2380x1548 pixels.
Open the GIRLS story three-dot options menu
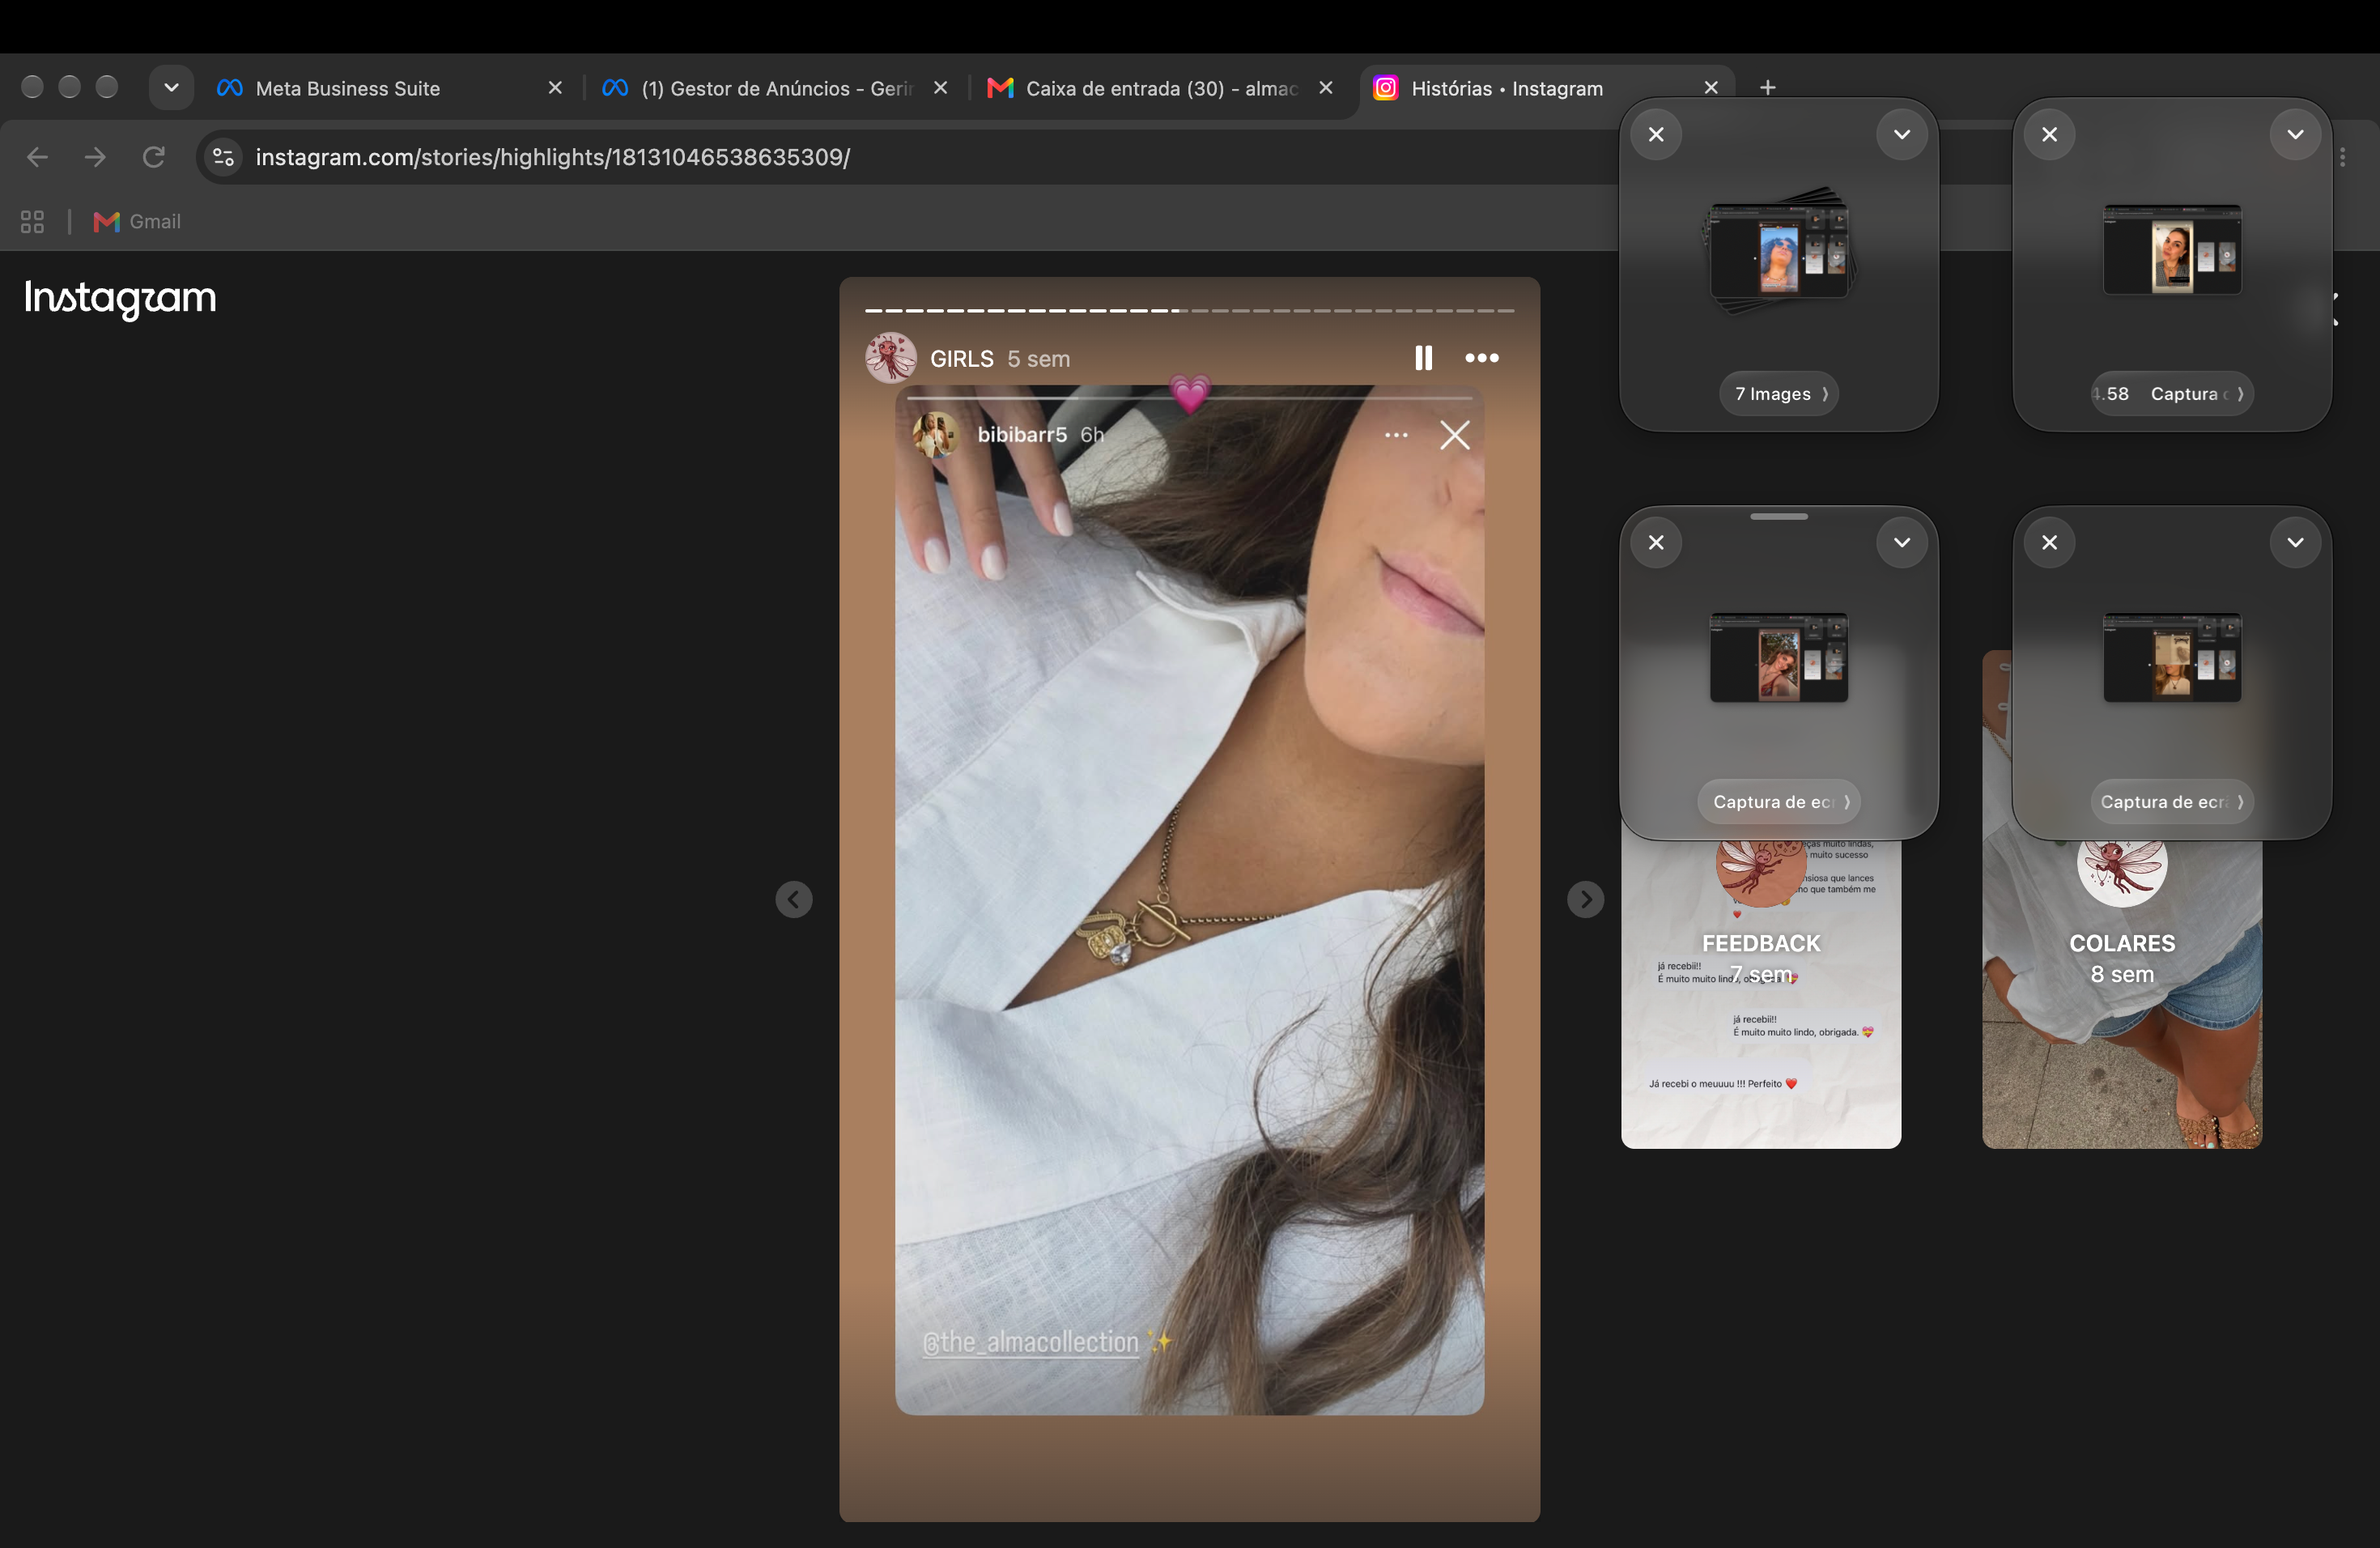pyautogui.click(x=1482, y=358)
